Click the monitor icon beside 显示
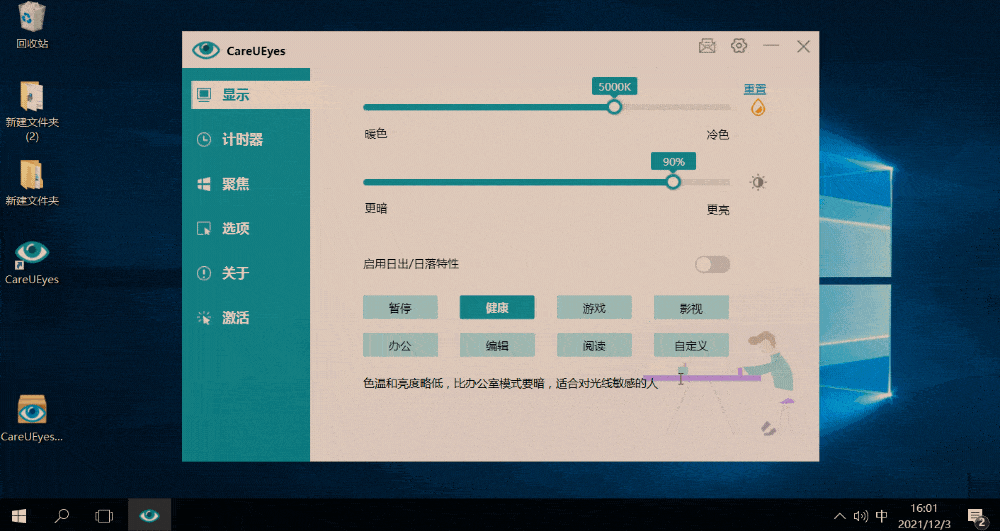 click(x=204, y=95)
